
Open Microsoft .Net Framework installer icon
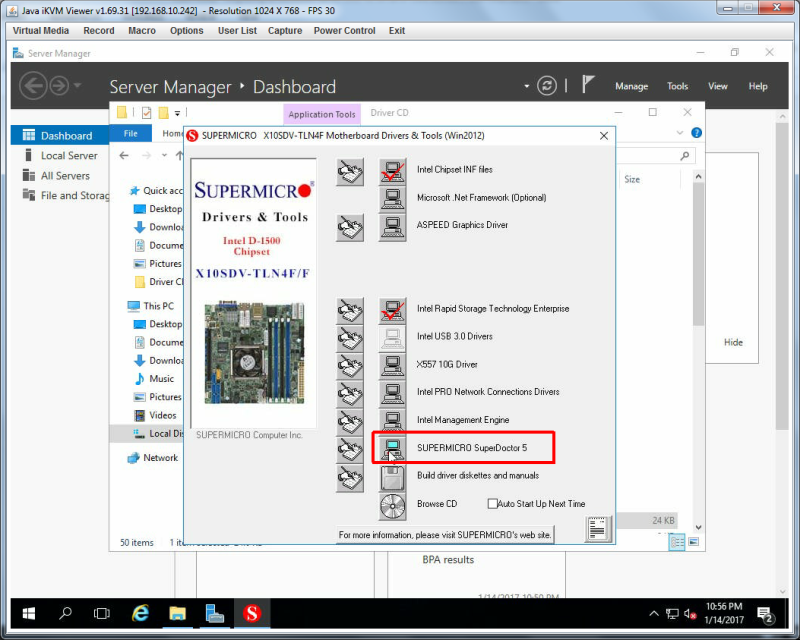point(392,199)
